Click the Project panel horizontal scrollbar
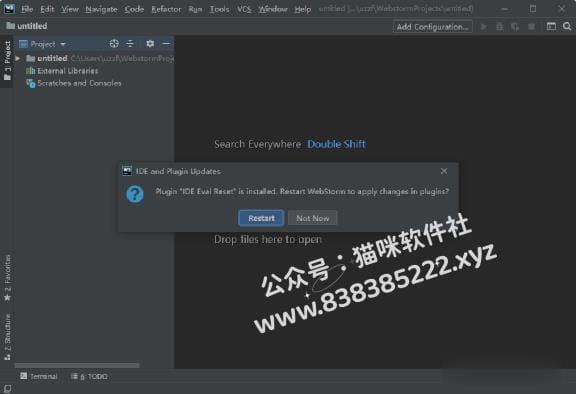Image resolution: width=576 pixels, height=394 pixels. (x=77, y=365)
